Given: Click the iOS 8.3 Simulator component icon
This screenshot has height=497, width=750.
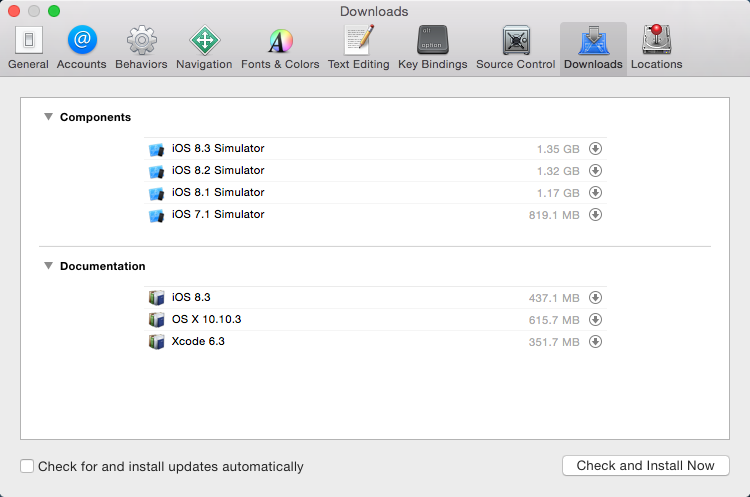Looking at the screenshot, I should click(x=156, y=149).
